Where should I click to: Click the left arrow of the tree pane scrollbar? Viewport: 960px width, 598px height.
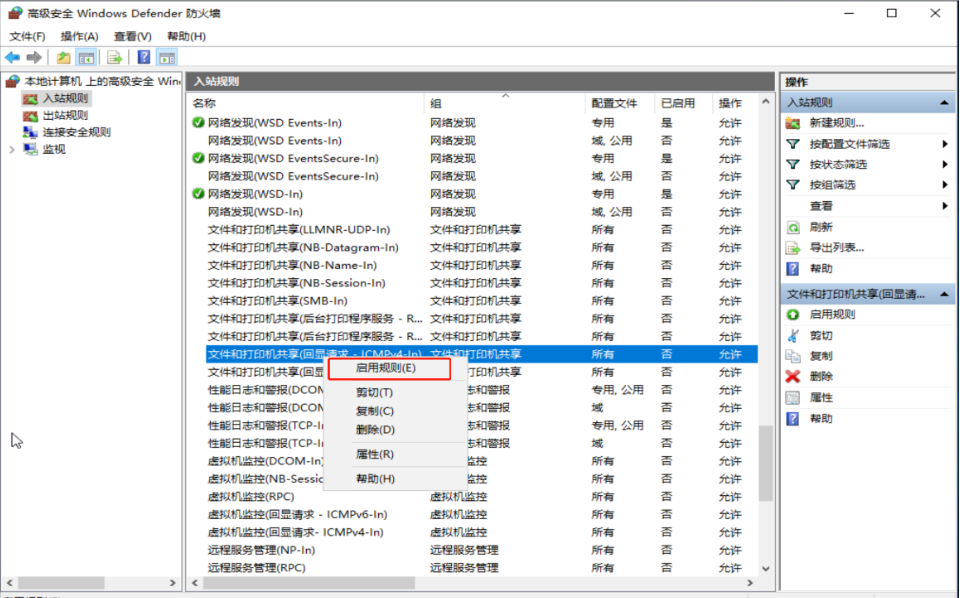pos(9,583)
